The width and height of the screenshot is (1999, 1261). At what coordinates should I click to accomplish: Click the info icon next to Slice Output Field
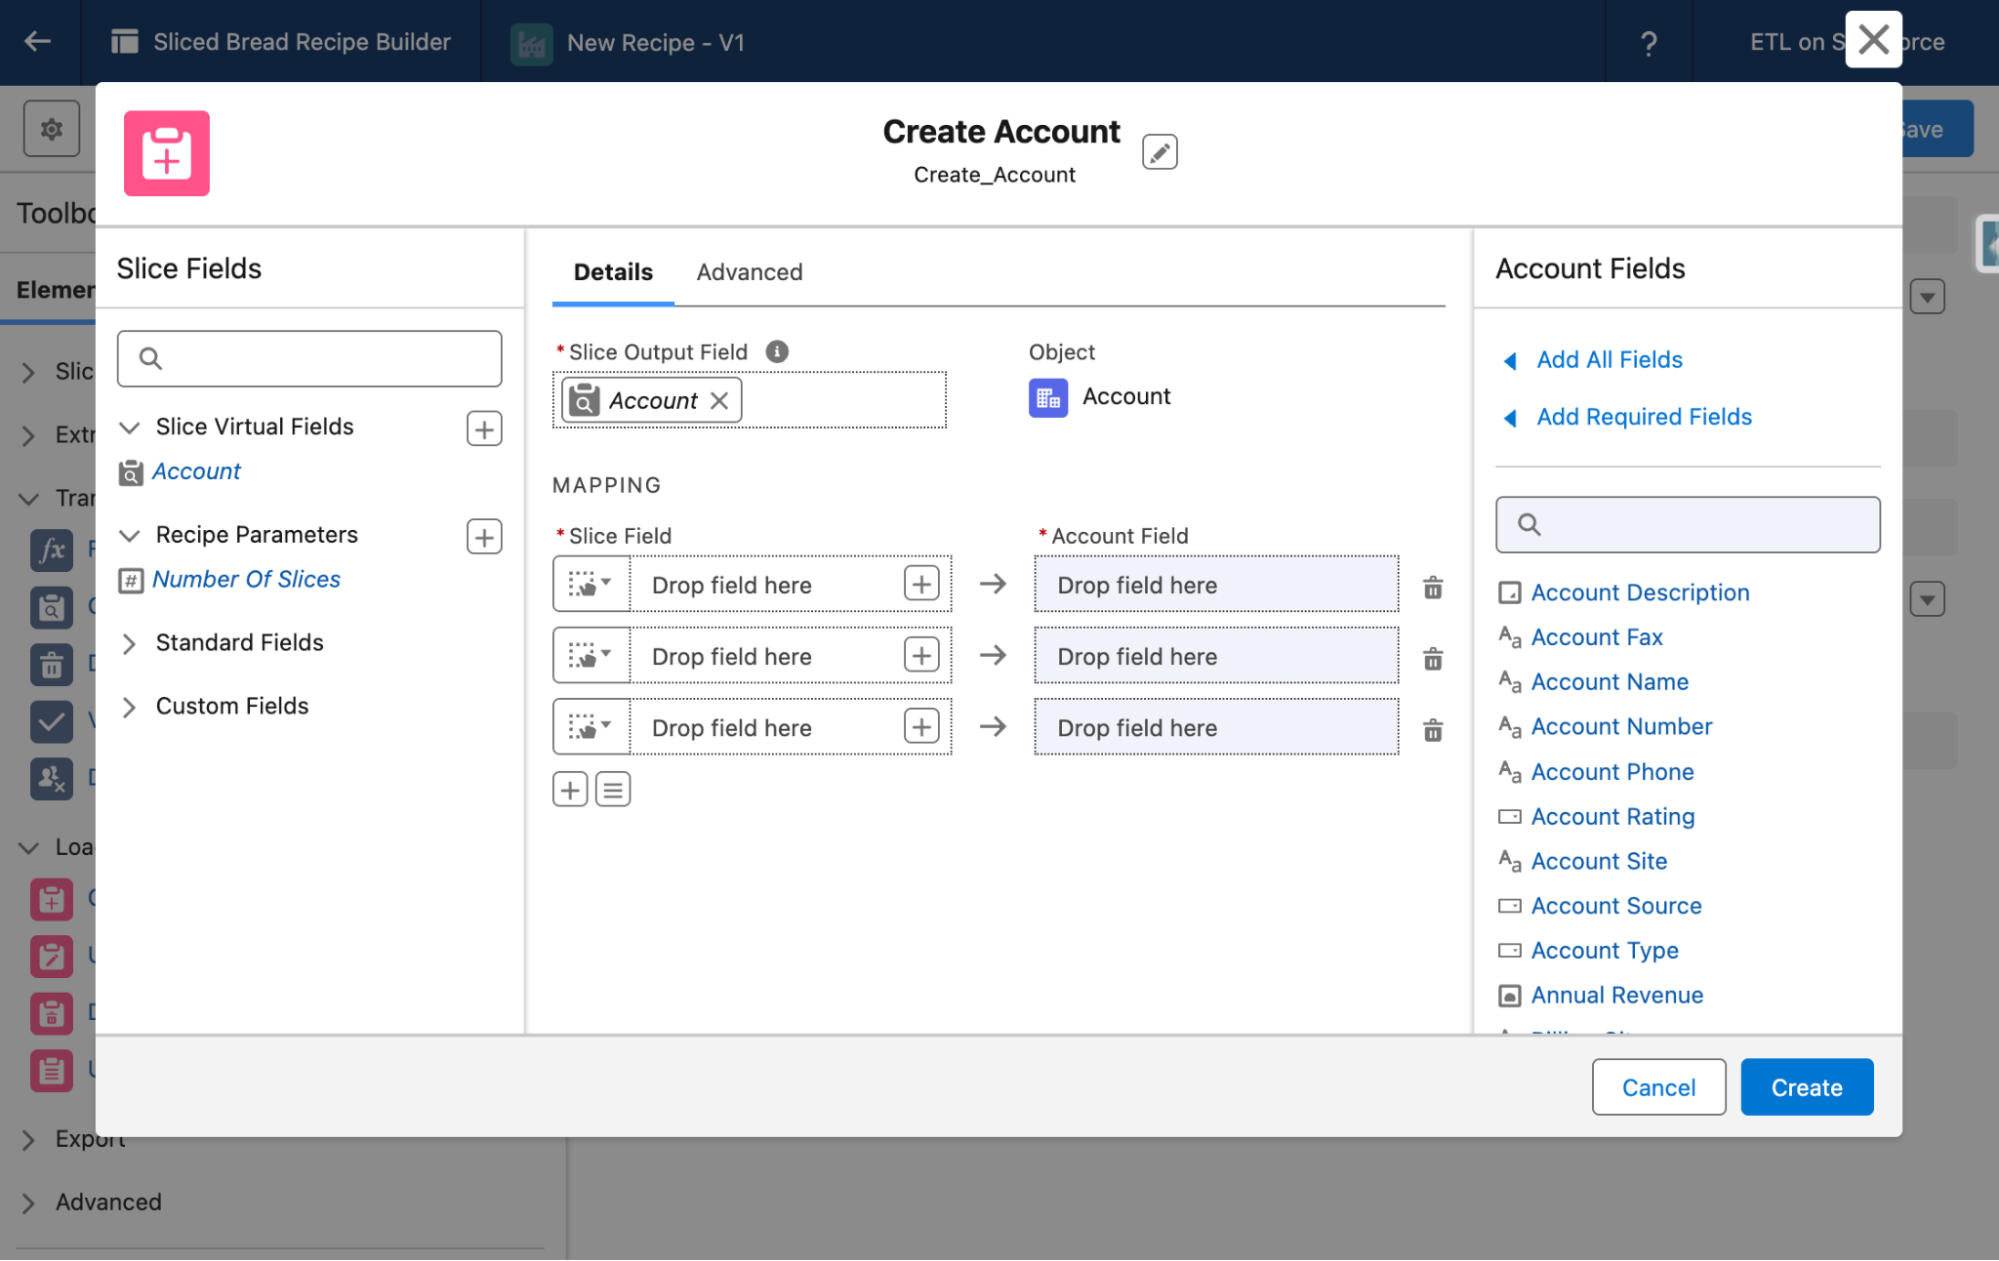point(777,351)
